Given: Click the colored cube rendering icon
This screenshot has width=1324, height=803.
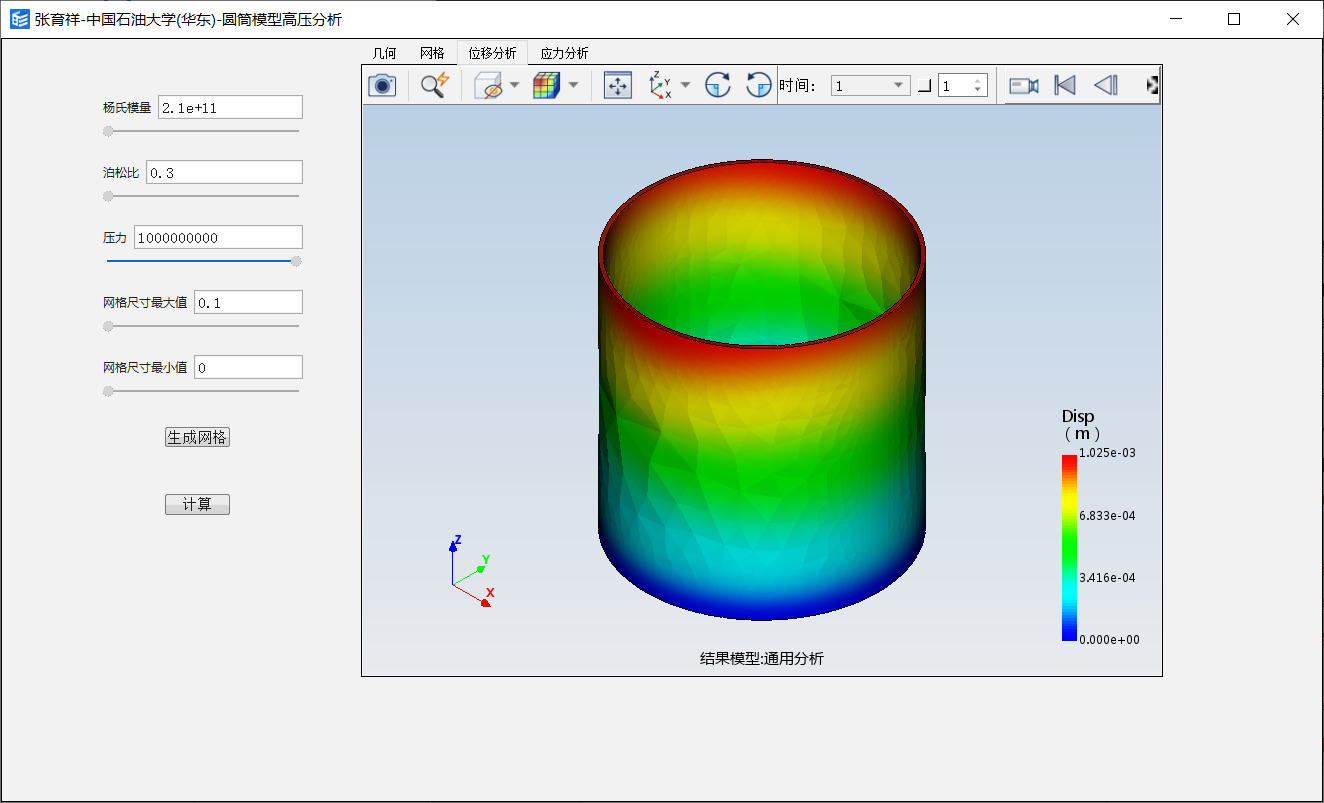Looking at the screenshot, I should 546,86.
